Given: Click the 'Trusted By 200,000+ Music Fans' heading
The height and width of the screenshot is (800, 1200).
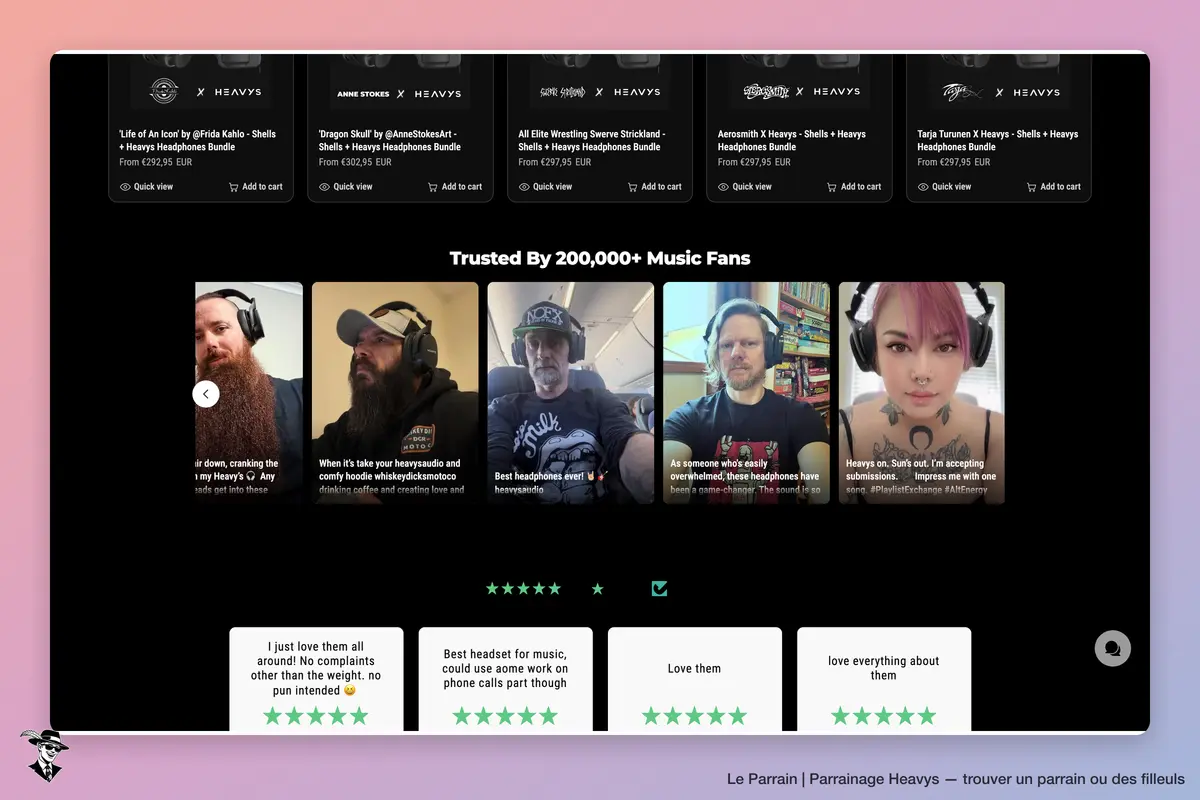Looking at the screenshot, I should [600, 258].
